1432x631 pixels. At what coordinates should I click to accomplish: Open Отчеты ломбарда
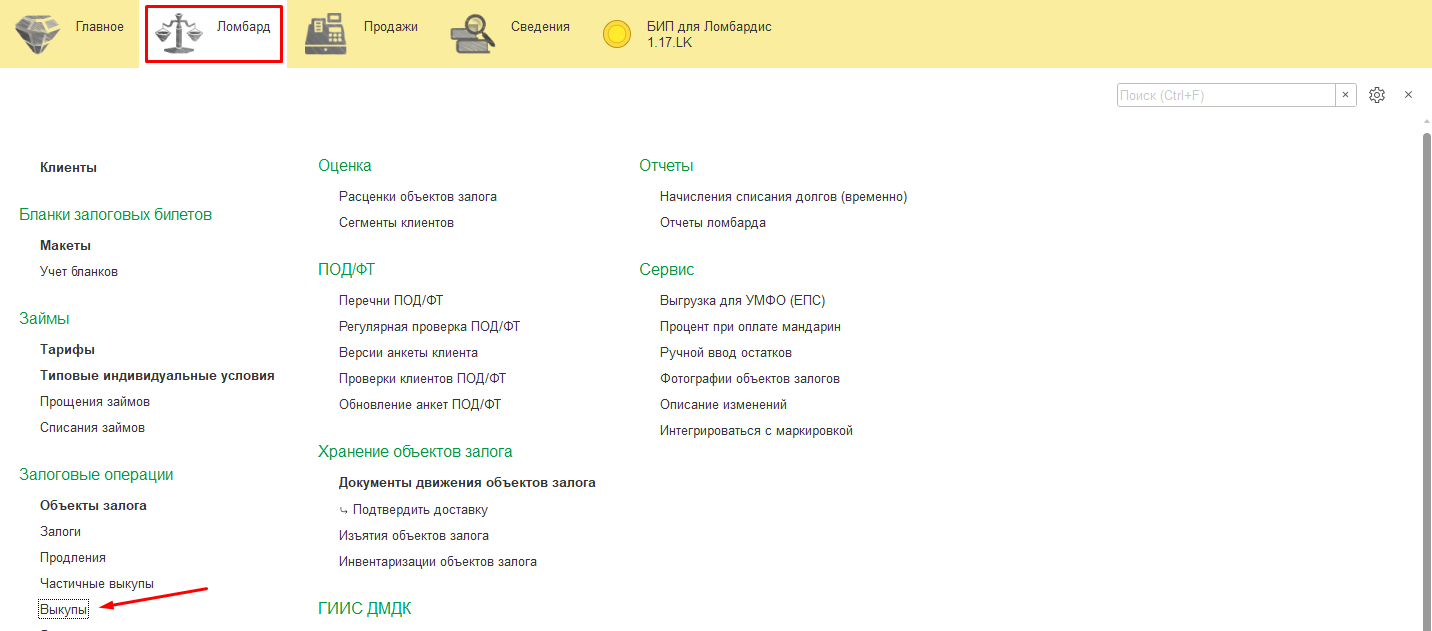point(713,223)
